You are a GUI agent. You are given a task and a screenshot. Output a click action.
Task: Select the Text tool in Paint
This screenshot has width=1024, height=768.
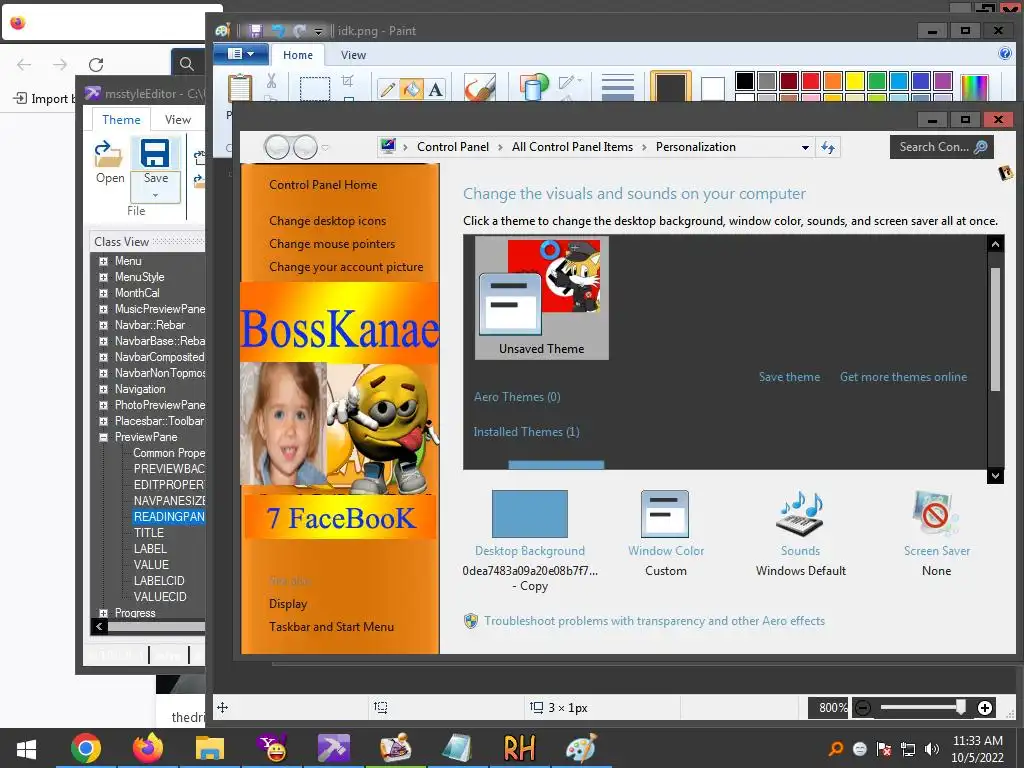tap(436, 89)
